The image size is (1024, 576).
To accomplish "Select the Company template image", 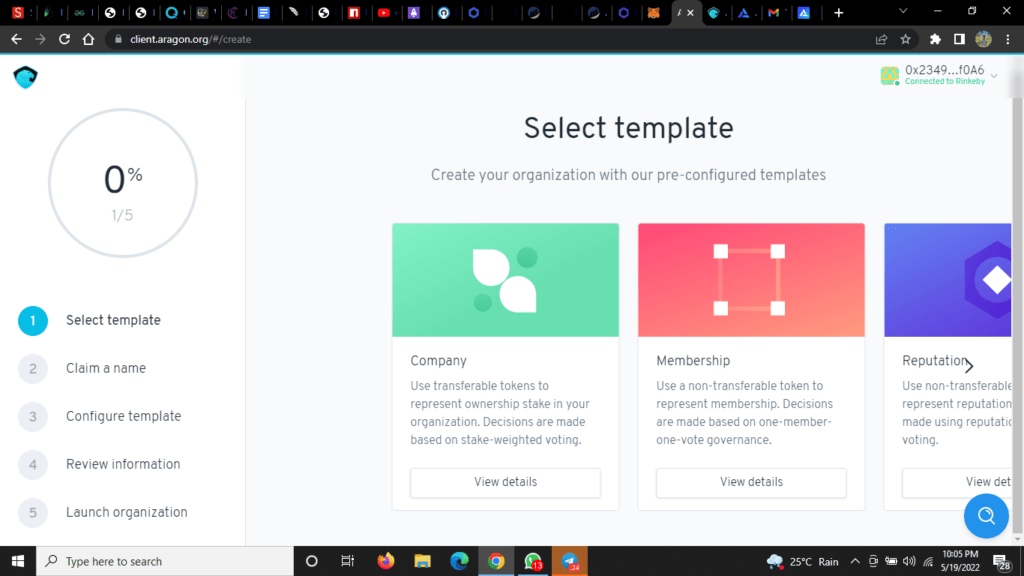I will [x=505, y=280].
